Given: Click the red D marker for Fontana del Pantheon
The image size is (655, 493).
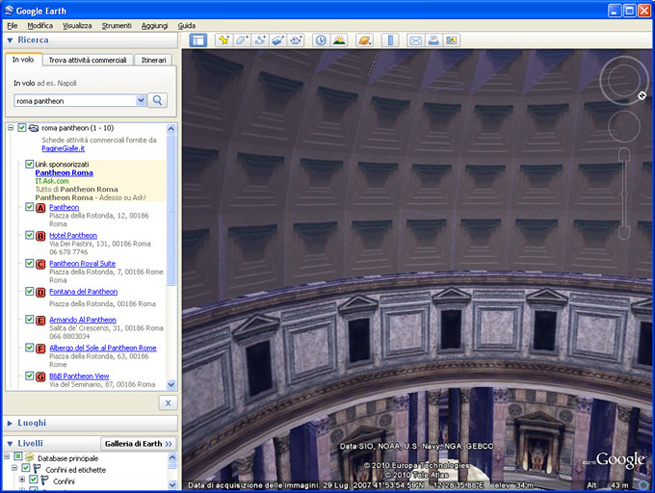Looking at the screenshot, I should pyautogui.click(x=41, y=292).
